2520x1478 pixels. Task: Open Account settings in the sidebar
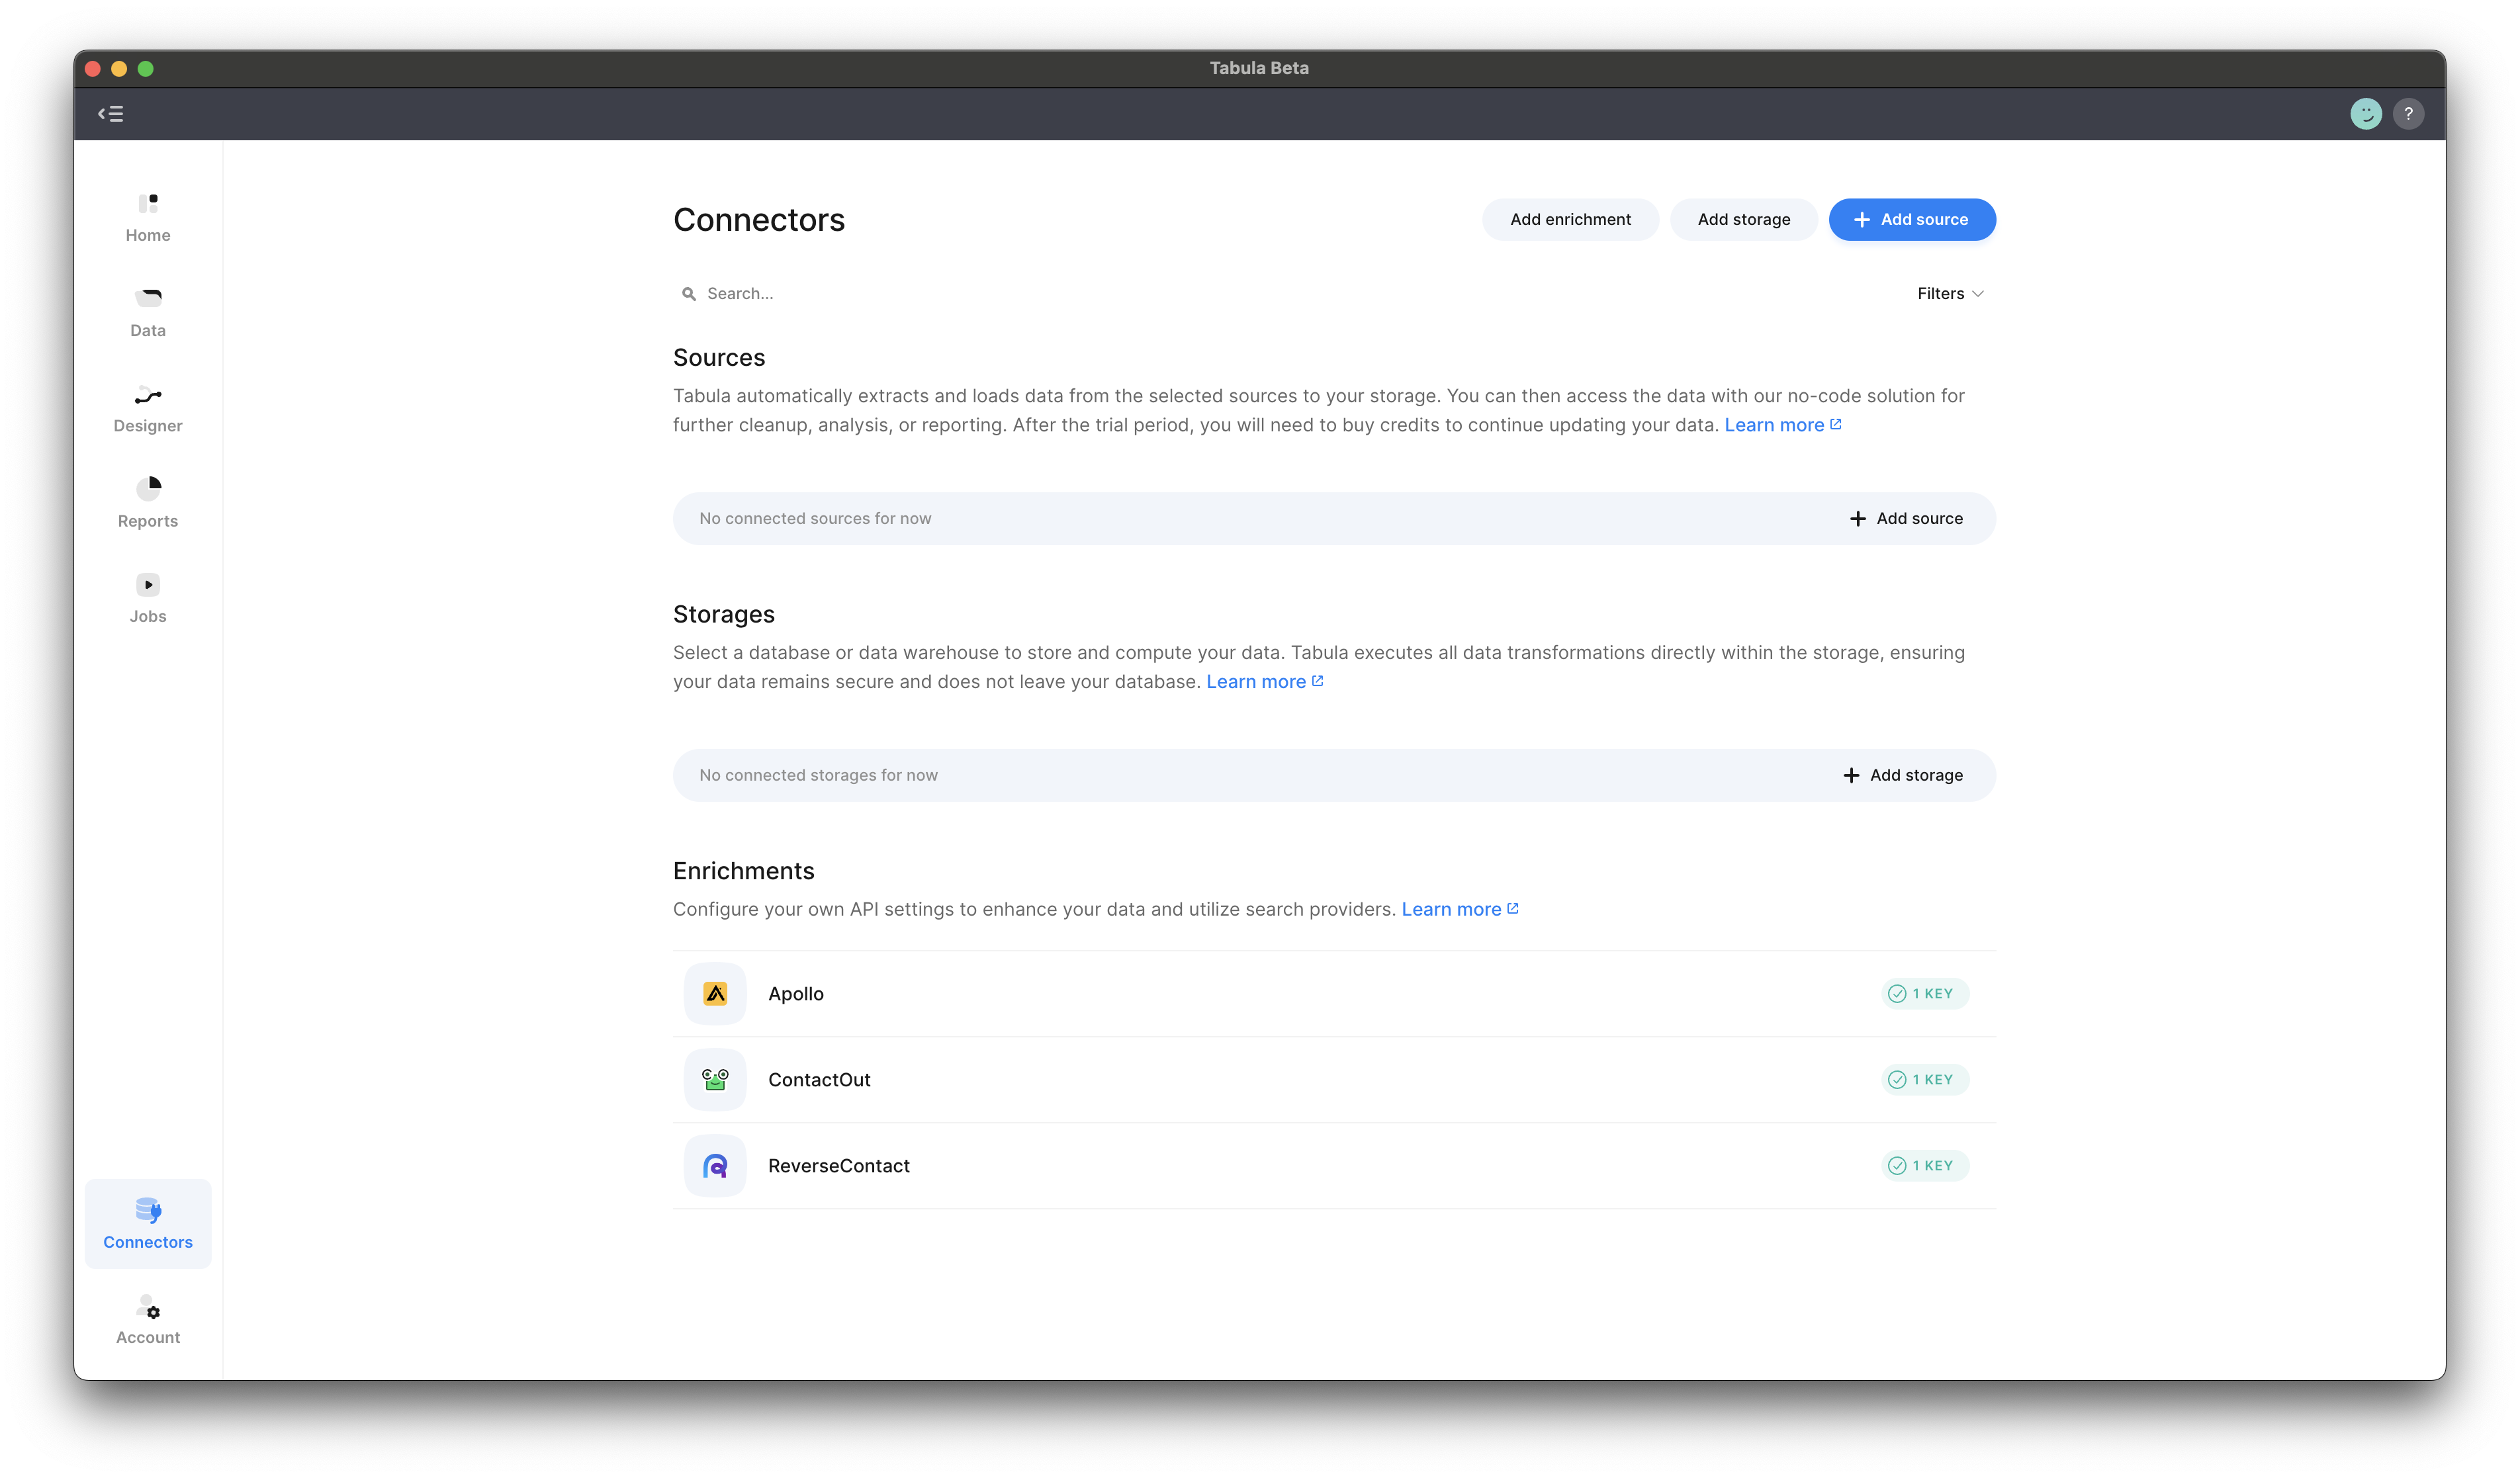coord(148,1320)
